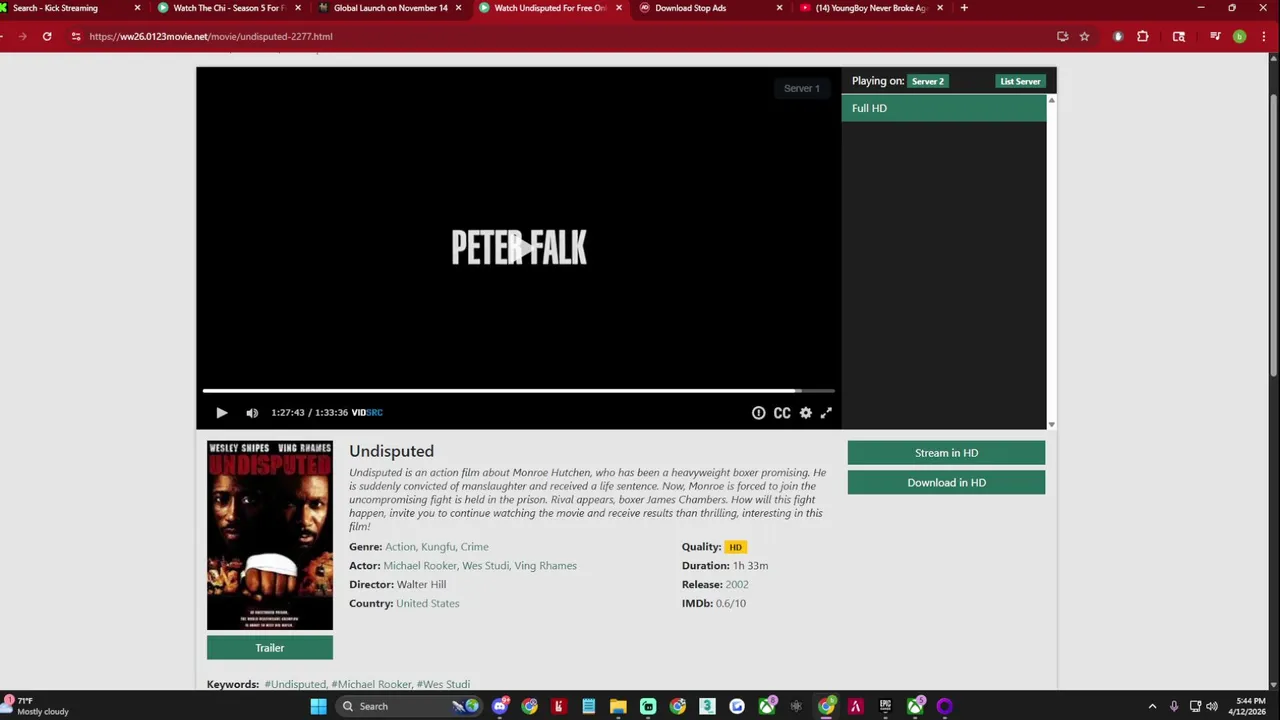Select the Full HD server entry

pyautogui.click(x=944, y=108)
